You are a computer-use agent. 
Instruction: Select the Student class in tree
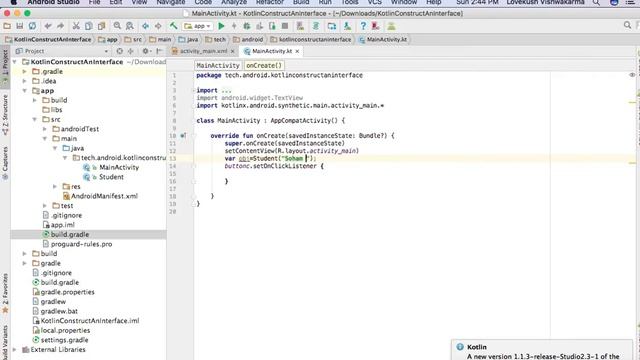tap(104, 177)
